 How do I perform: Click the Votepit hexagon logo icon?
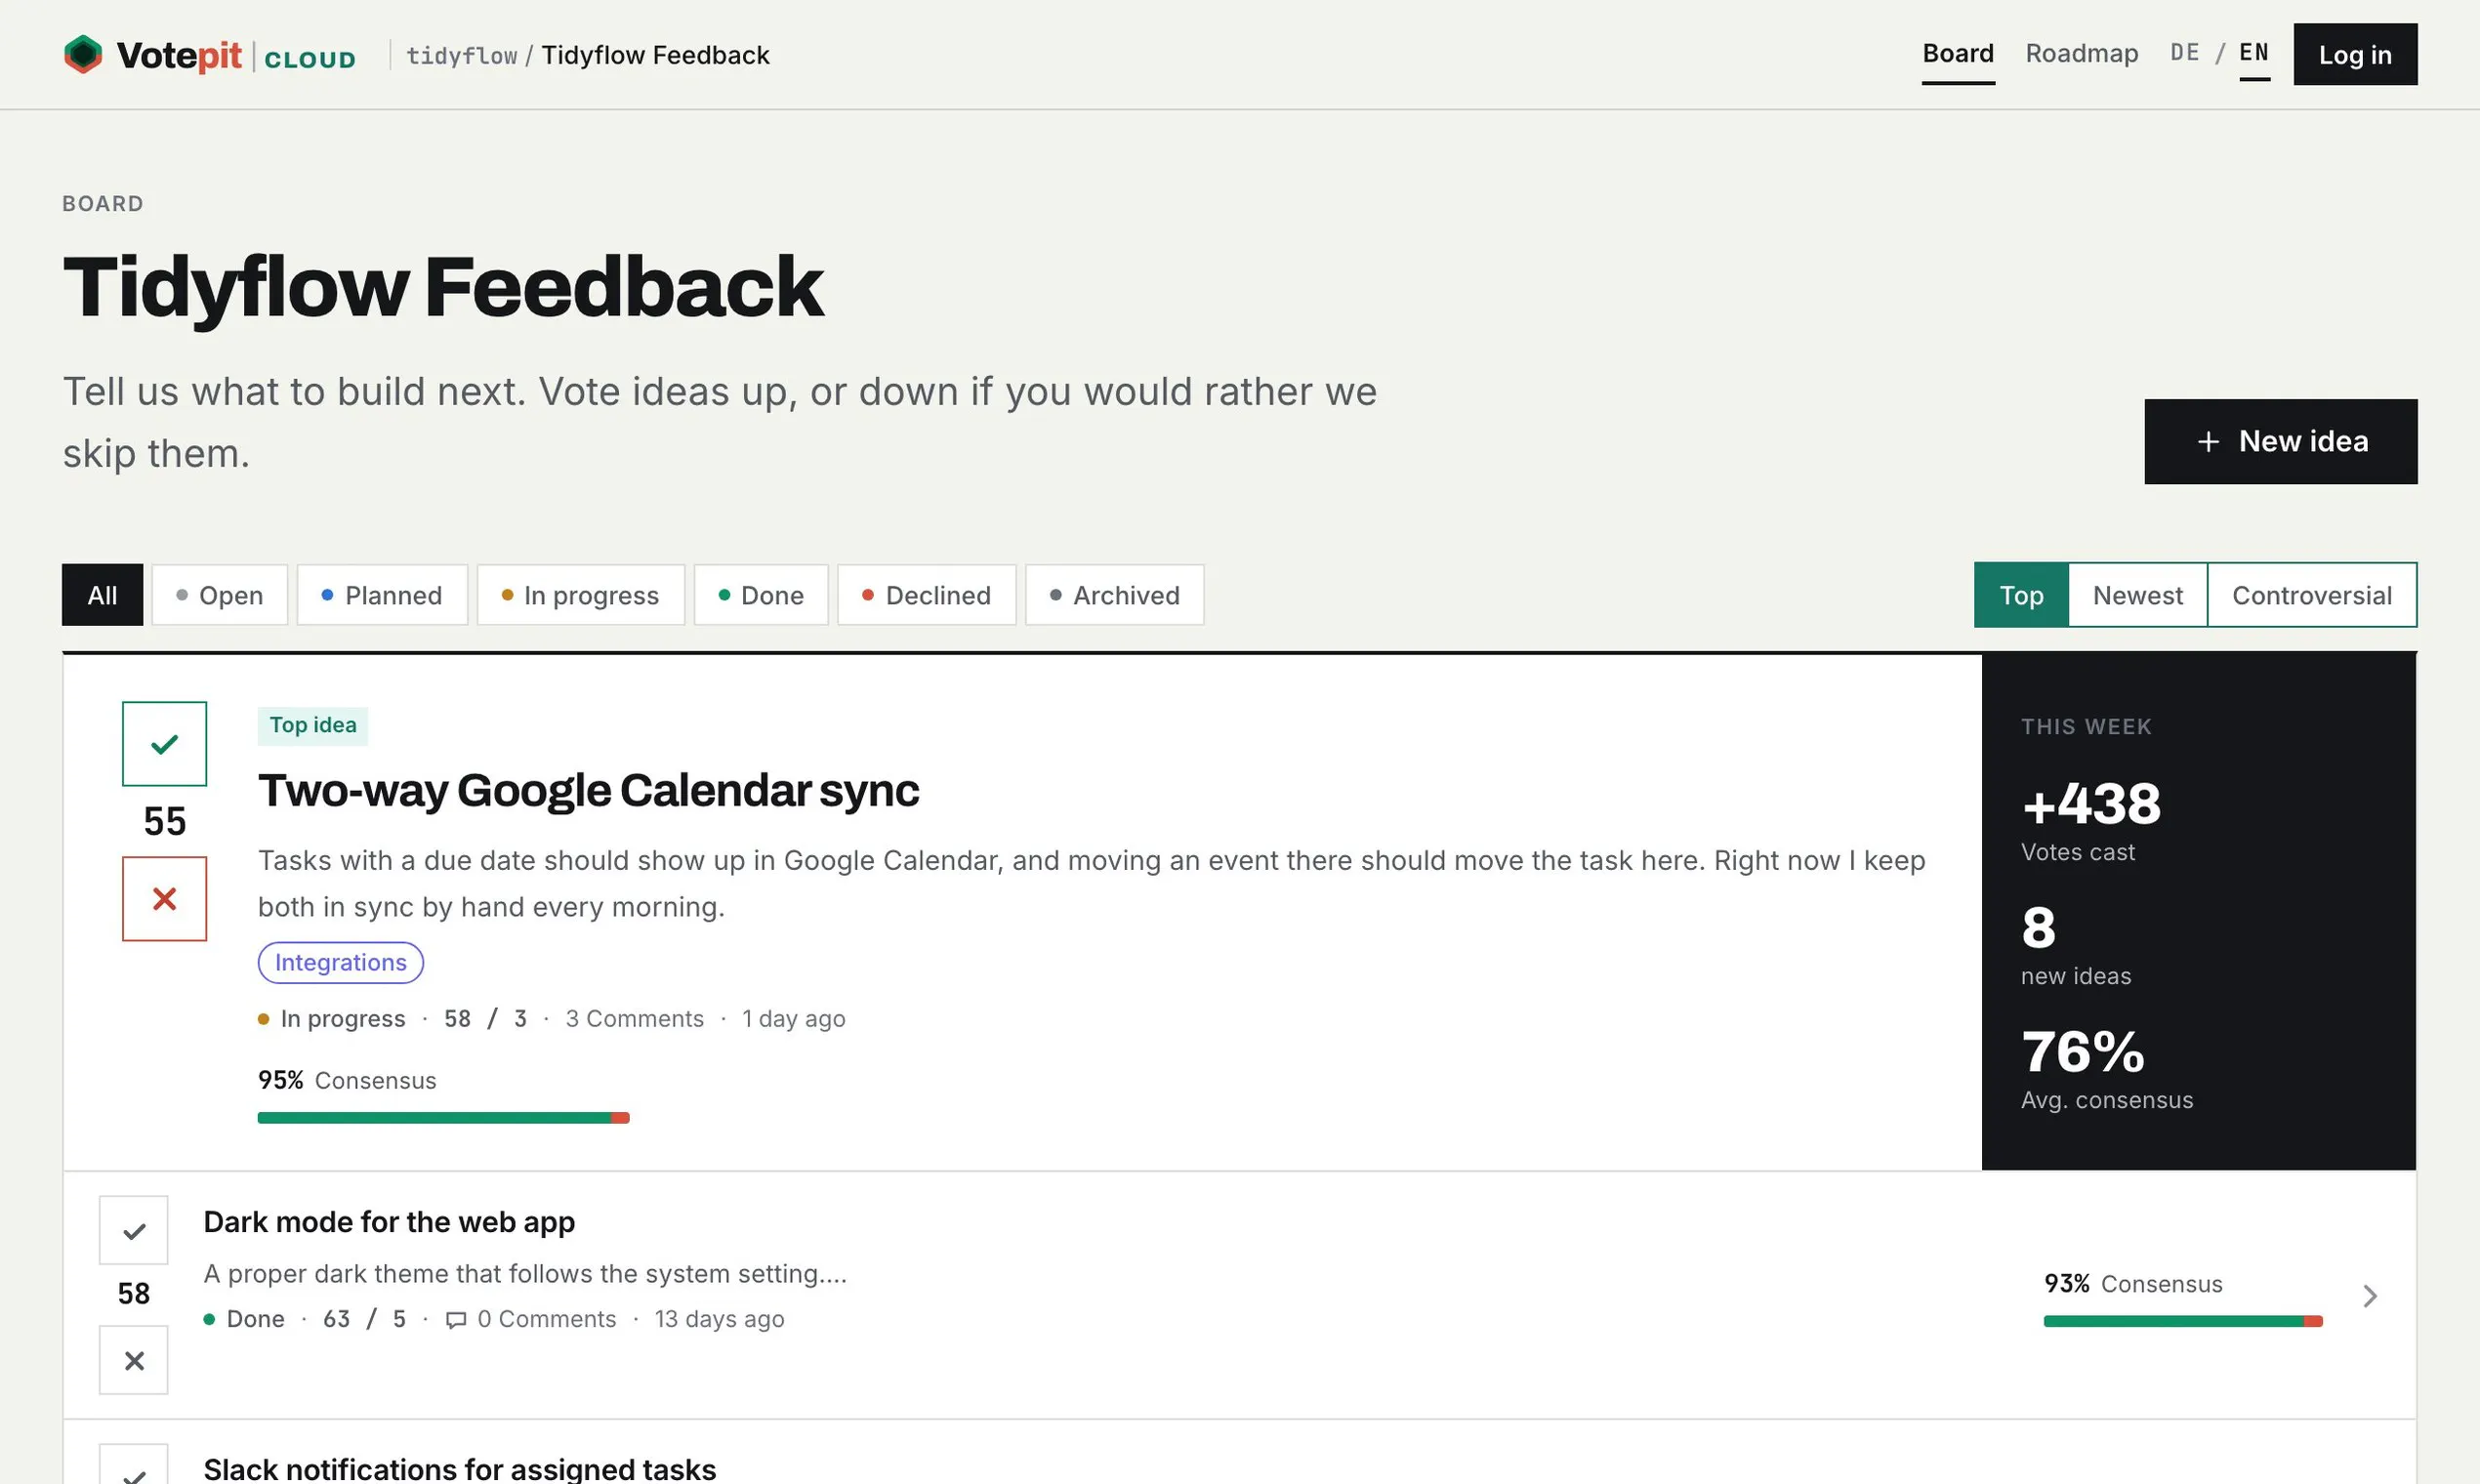point(83,54)
